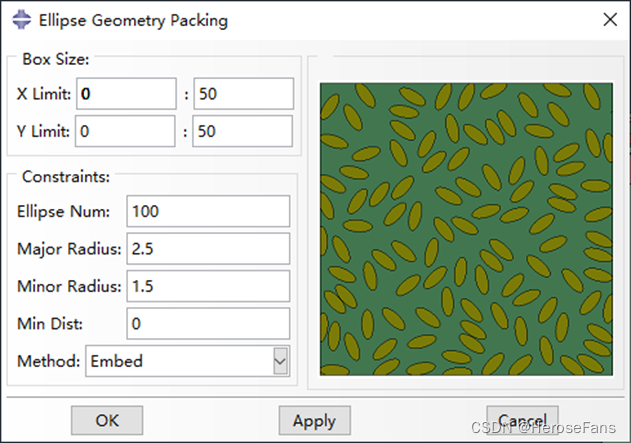Click the Ellipse Geometry Packing title text

[133, 20]
